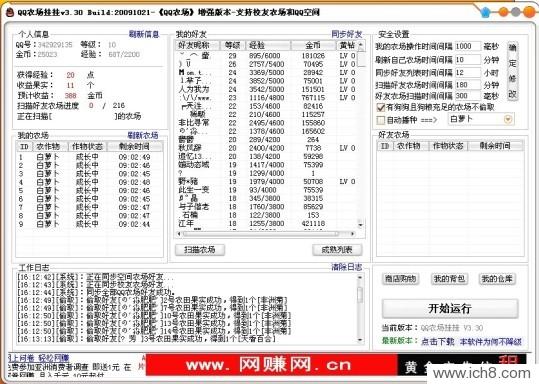Screen dimensions: 539x384
Task: Open the 成熟列表 button
Action: coord(337,250)
